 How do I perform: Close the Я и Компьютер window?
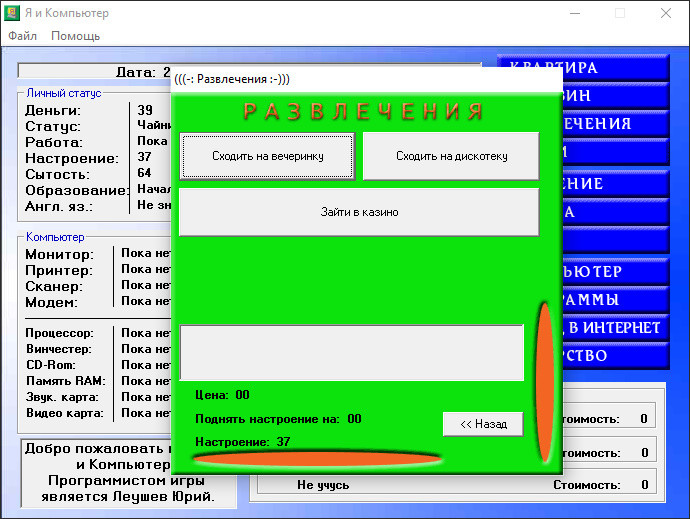665,14
